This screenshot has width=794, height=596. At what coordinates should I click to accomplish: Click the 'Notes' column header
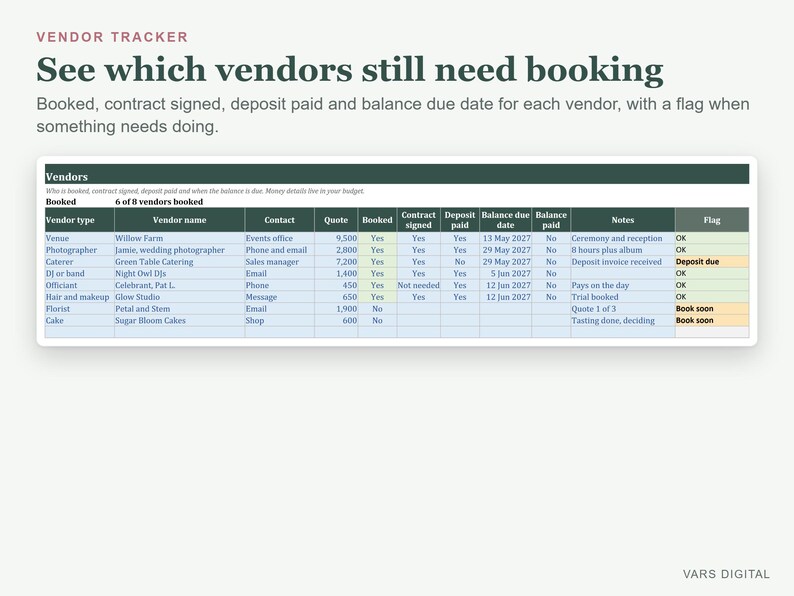tap(623, 220)
